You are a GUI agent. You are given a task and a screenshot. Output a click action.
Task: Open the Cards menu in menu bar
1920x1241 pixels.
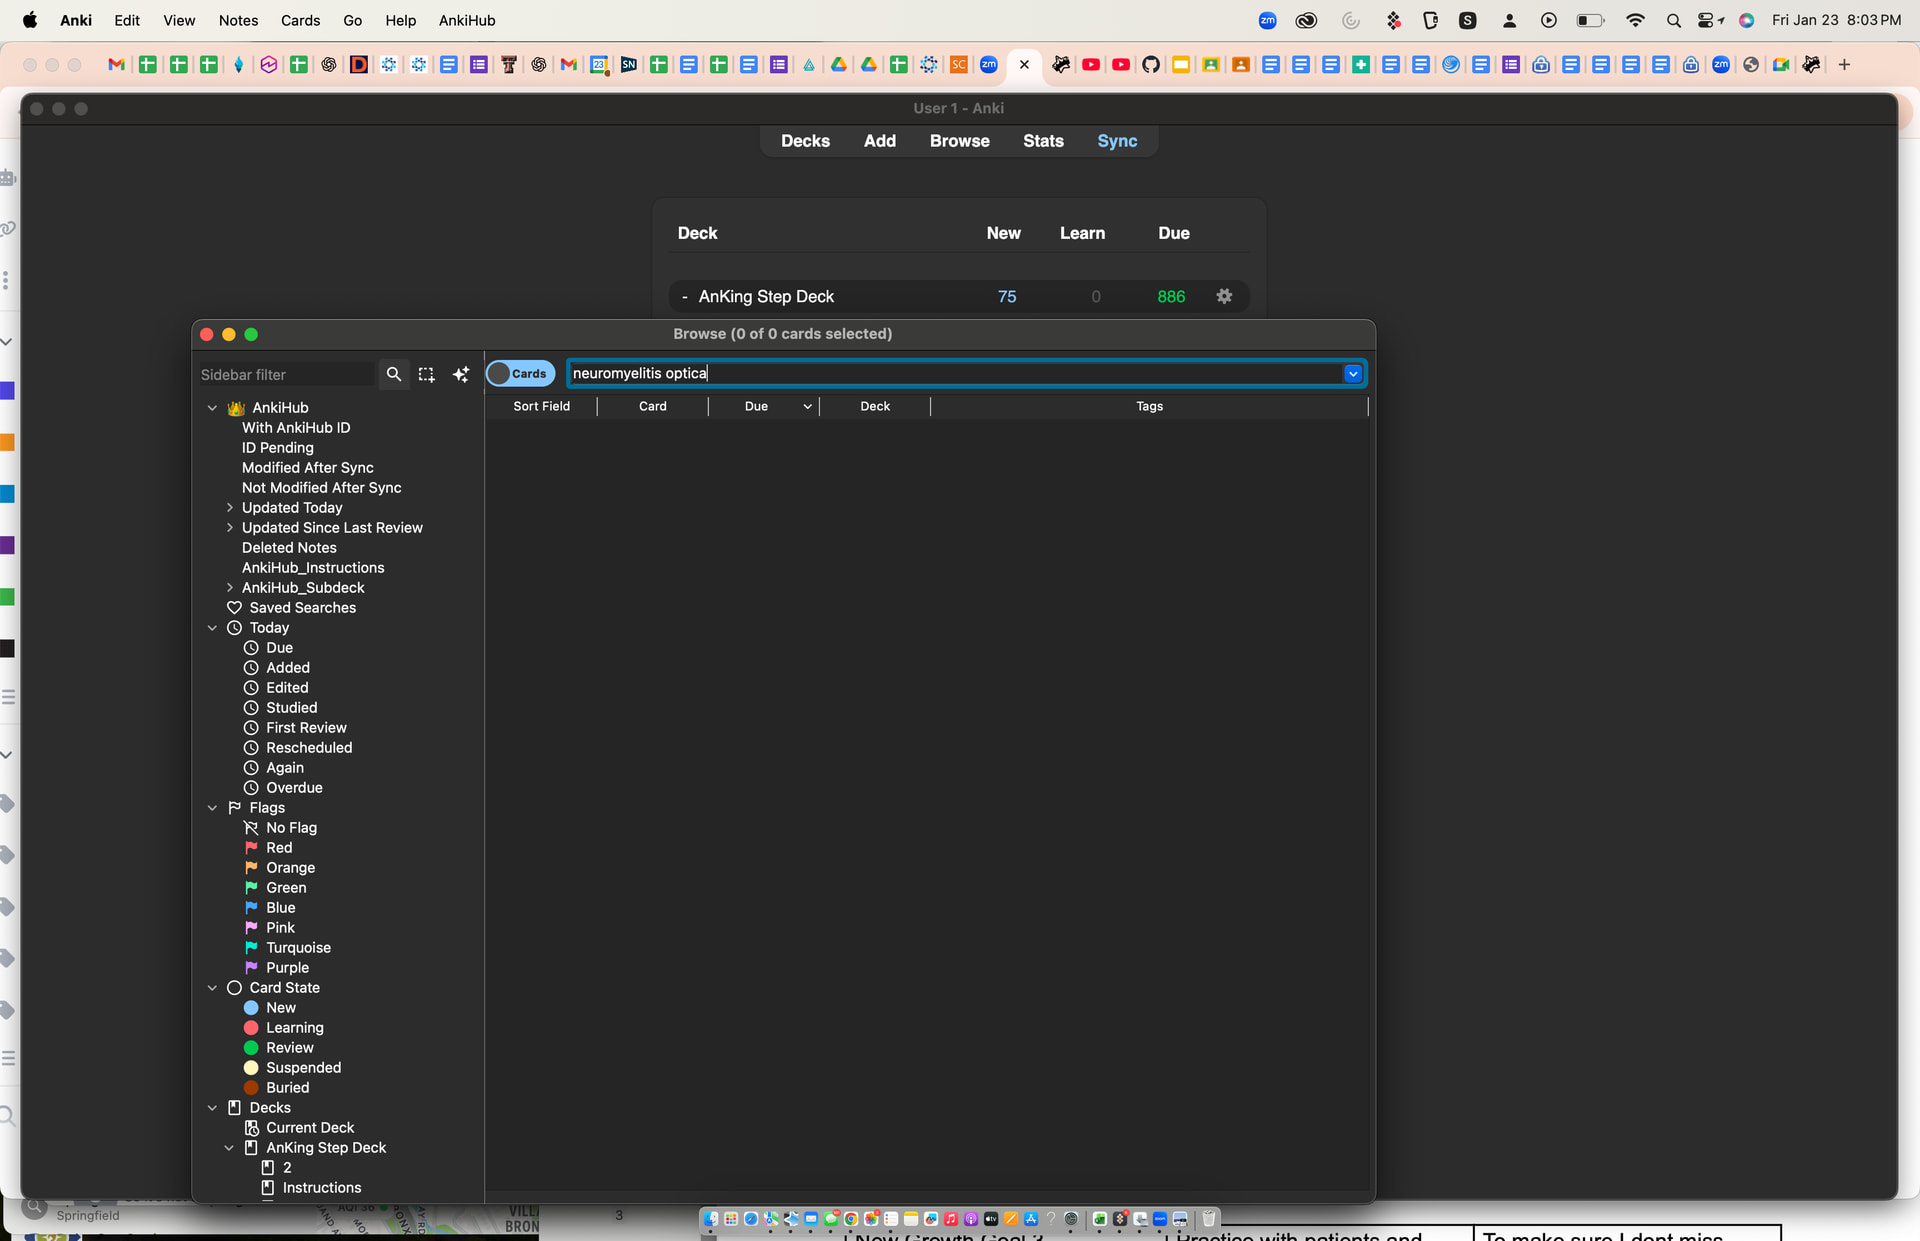point(300,20)
